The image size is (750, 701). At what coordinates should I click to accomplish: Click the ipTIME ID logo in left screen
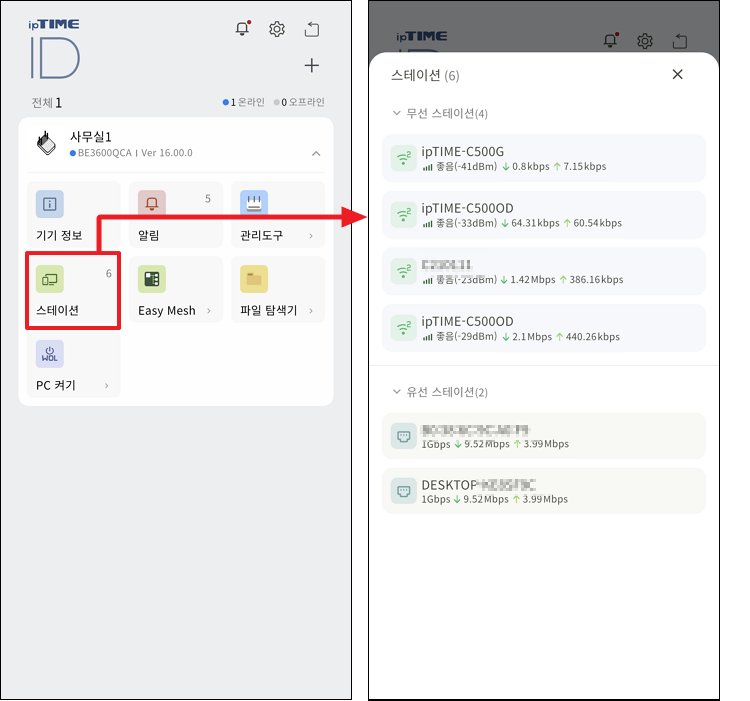(54, 50)
